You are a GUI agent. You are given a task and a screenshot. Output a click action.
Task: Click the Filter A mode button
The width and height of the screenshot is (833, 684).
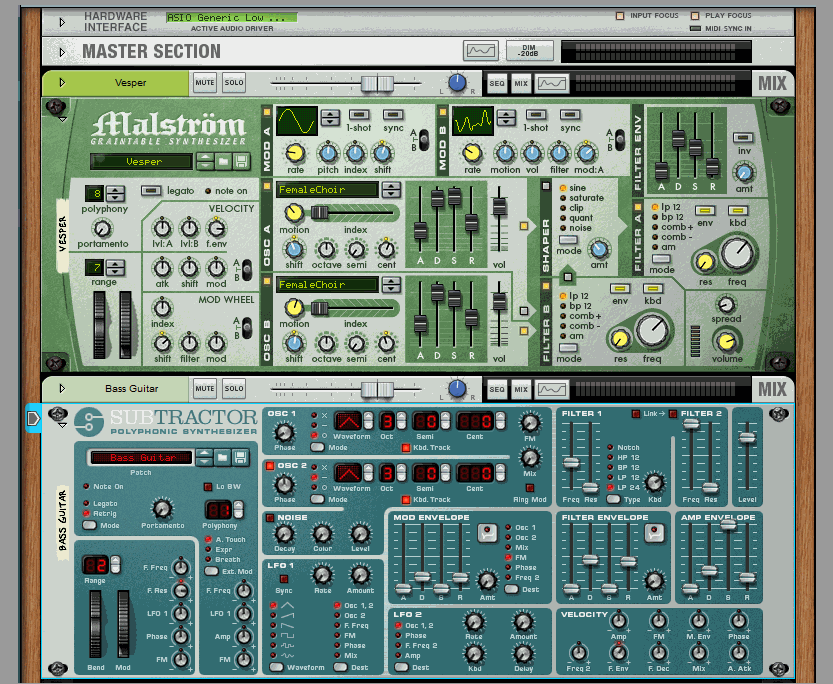[661, 259]
